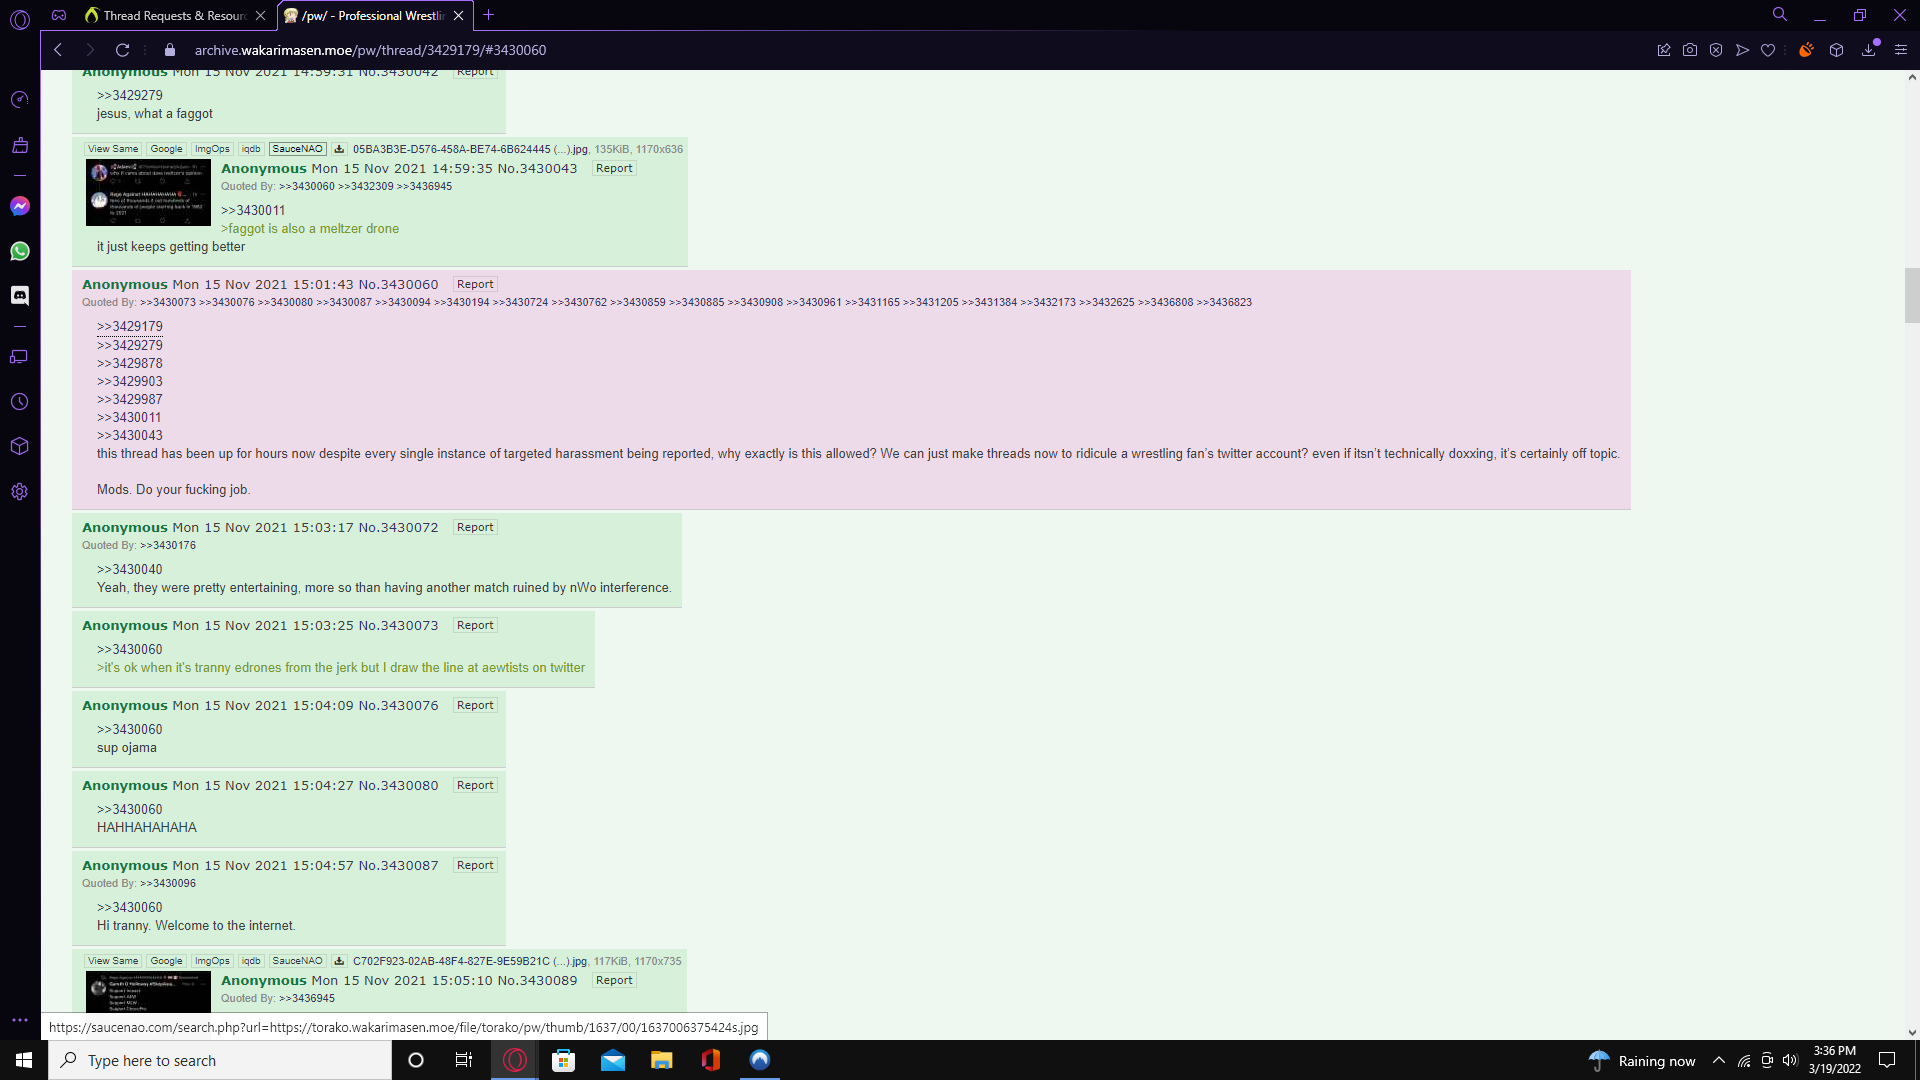The height and width of the screenshot is (1080, 1920).
Task: Close the Thread Requests & Resources tab
Action: click(x=260, y=15)
